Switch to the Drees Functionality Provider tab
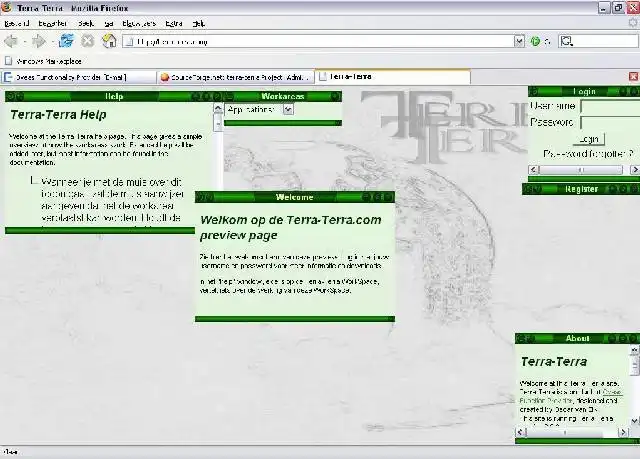640x459 pixels. [x=79, y=77]
